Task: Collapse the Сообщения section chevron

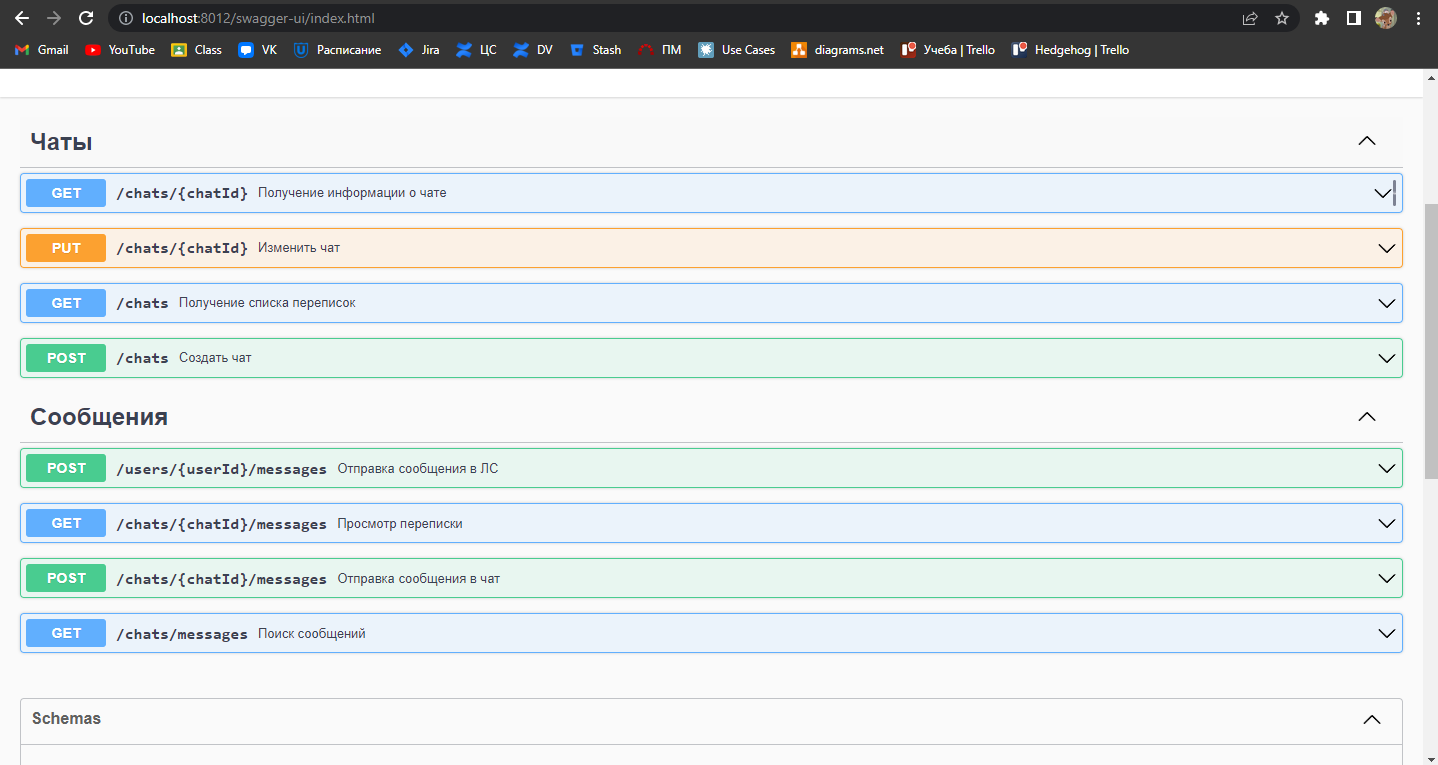Action: tap(1367, 417)
